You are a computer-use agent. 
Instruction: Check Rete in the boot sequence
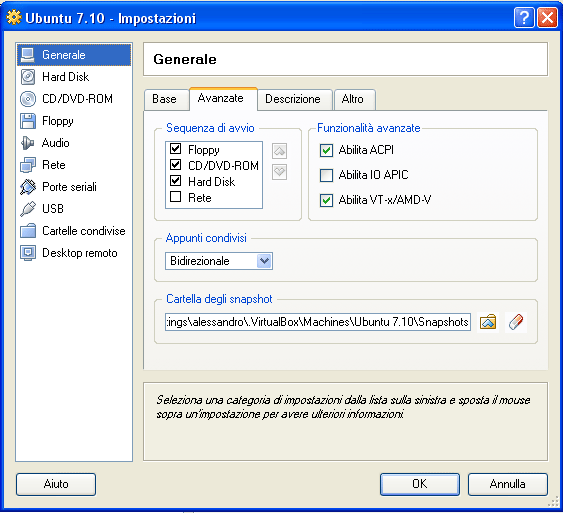(x=175, y=197)
